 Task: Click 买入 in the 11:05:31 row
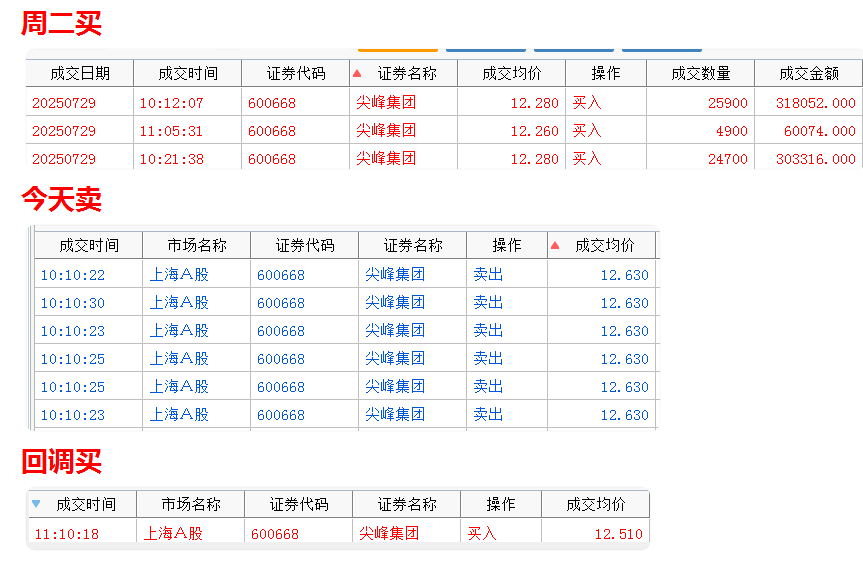point(587,130)
